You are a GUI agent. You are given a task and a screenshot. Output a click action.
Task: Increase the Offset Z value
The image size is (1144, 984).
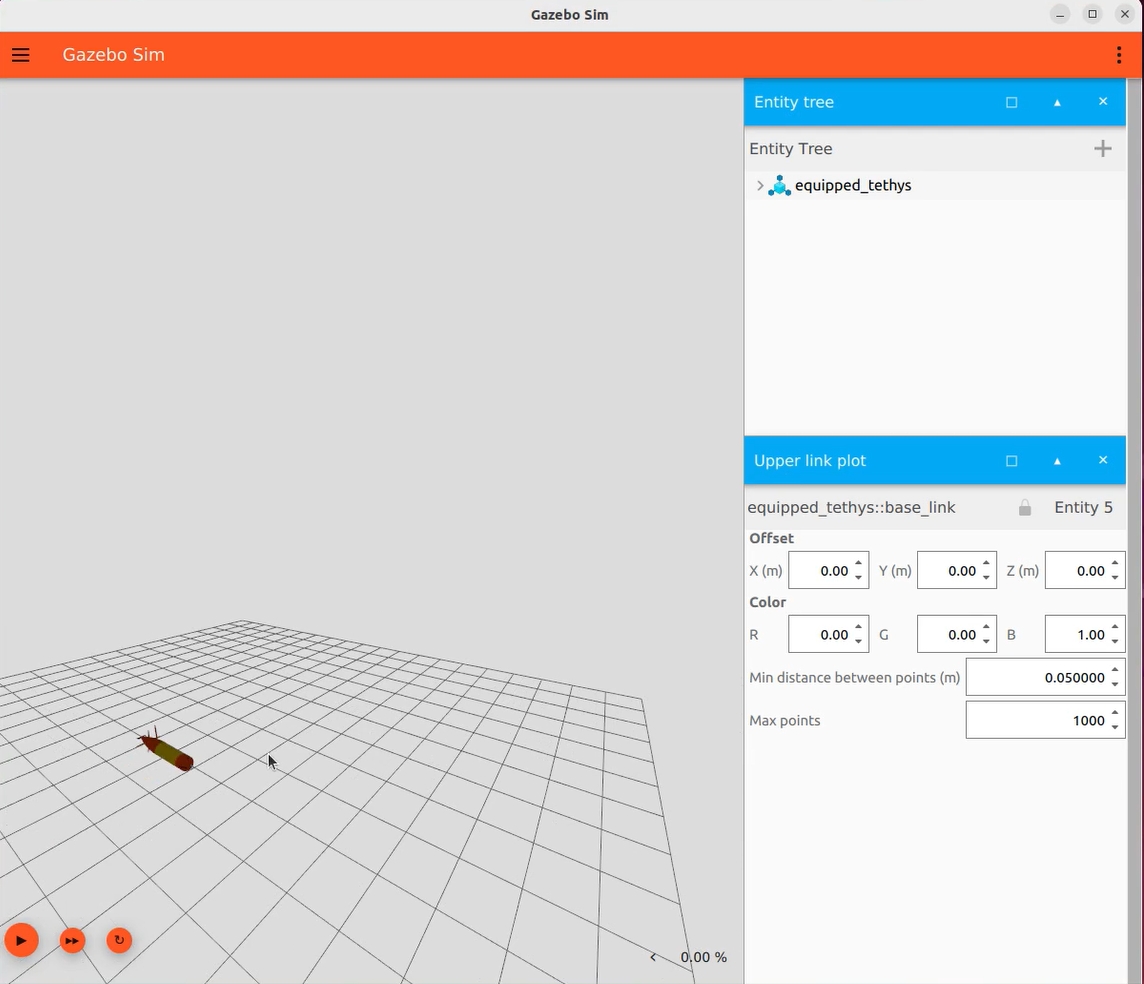(x=1115, y=563)
